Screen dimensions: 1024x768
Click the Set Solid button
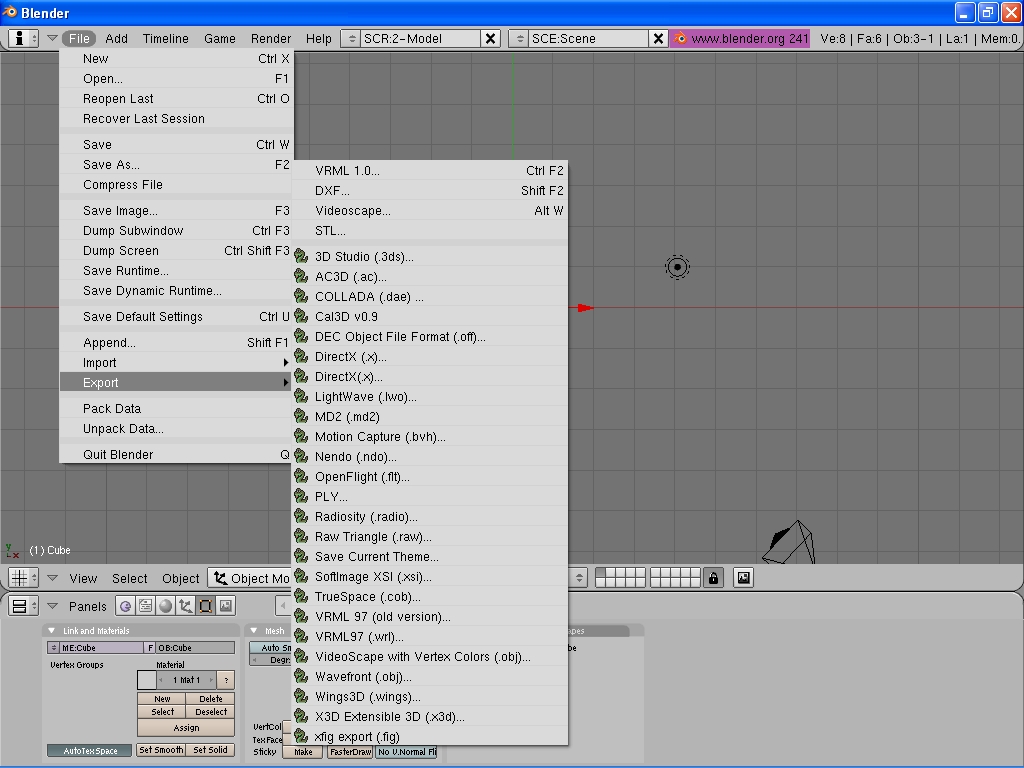pos(210,750)
